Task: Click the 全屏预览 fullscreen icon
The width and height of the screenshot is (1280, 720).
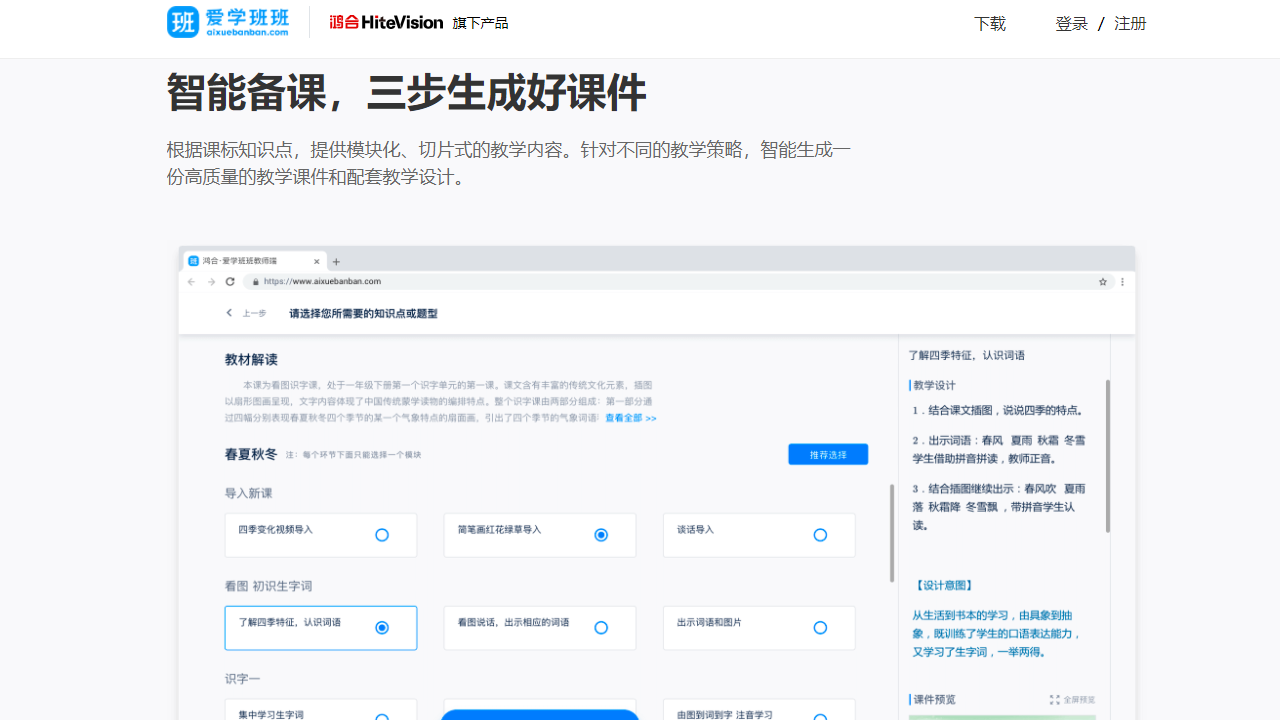Action: [1053, 700]
